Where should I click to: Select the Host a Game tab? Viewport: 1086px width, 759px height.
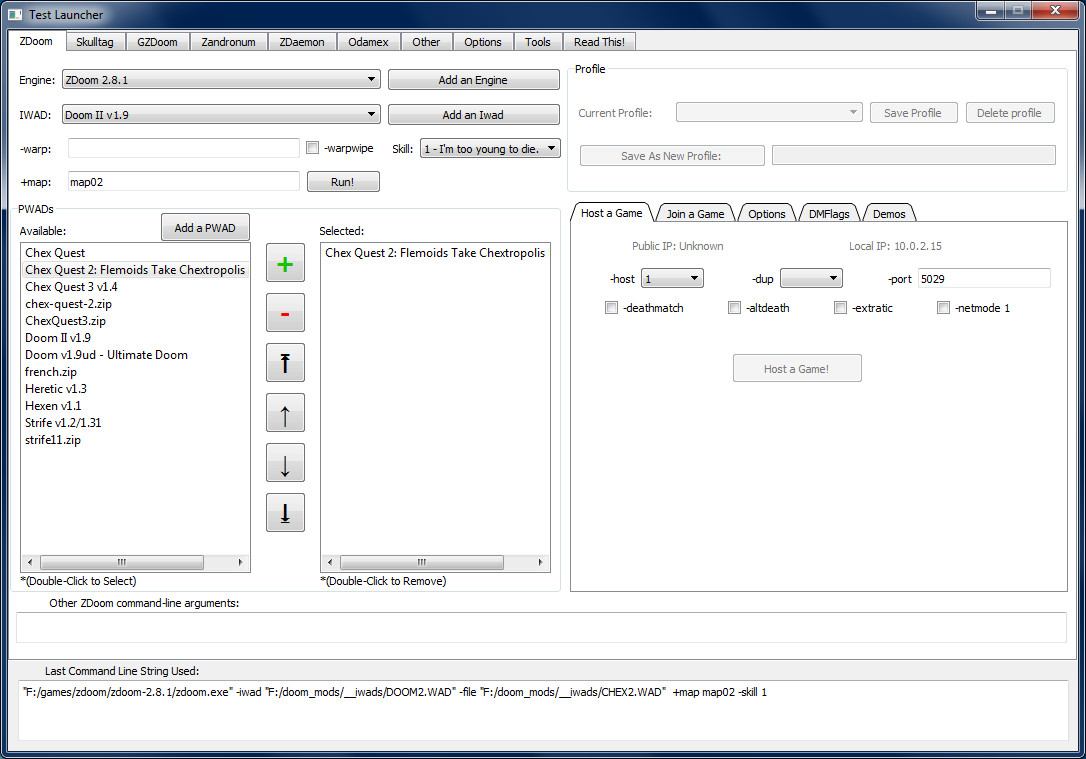(x=612, y=213)
